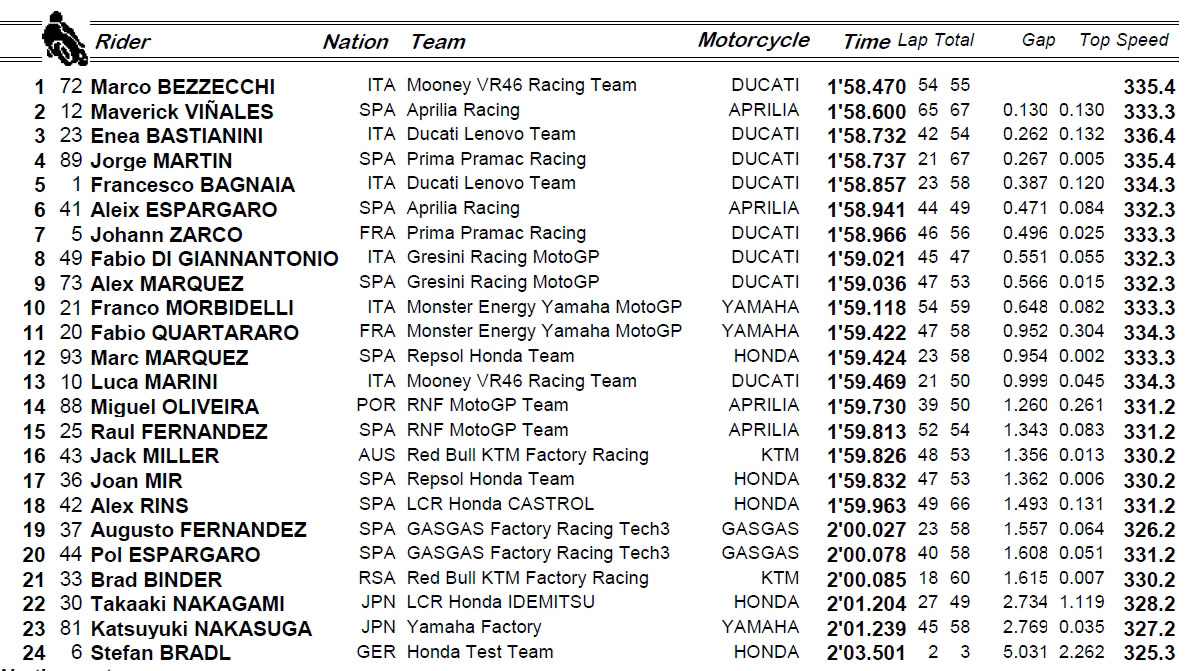Select Maverick VIÑALES rider name
This screenshot has height=671, width=1187.
click(x=182, y=111)
